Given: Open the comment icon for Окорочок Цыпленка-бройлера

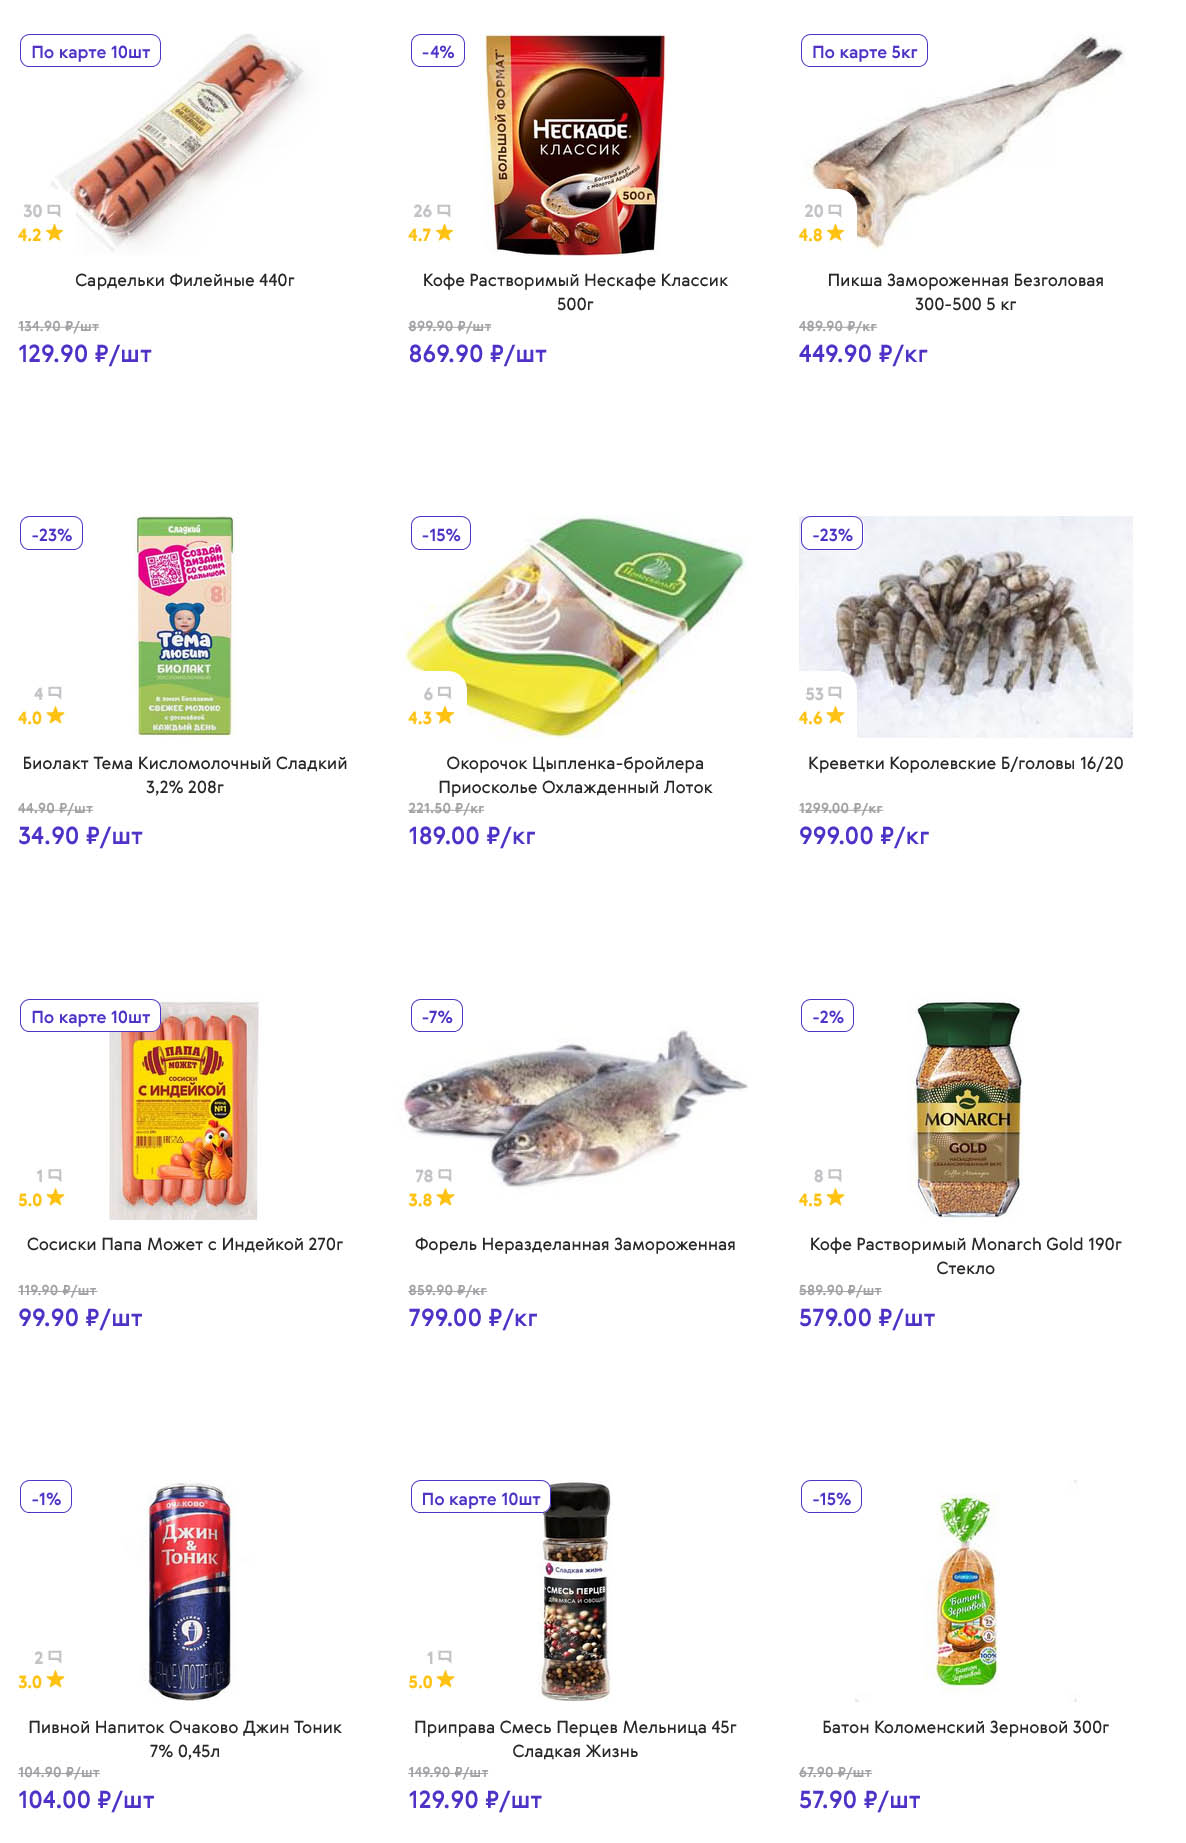Looking at the screenshot, I should [445, 693].
